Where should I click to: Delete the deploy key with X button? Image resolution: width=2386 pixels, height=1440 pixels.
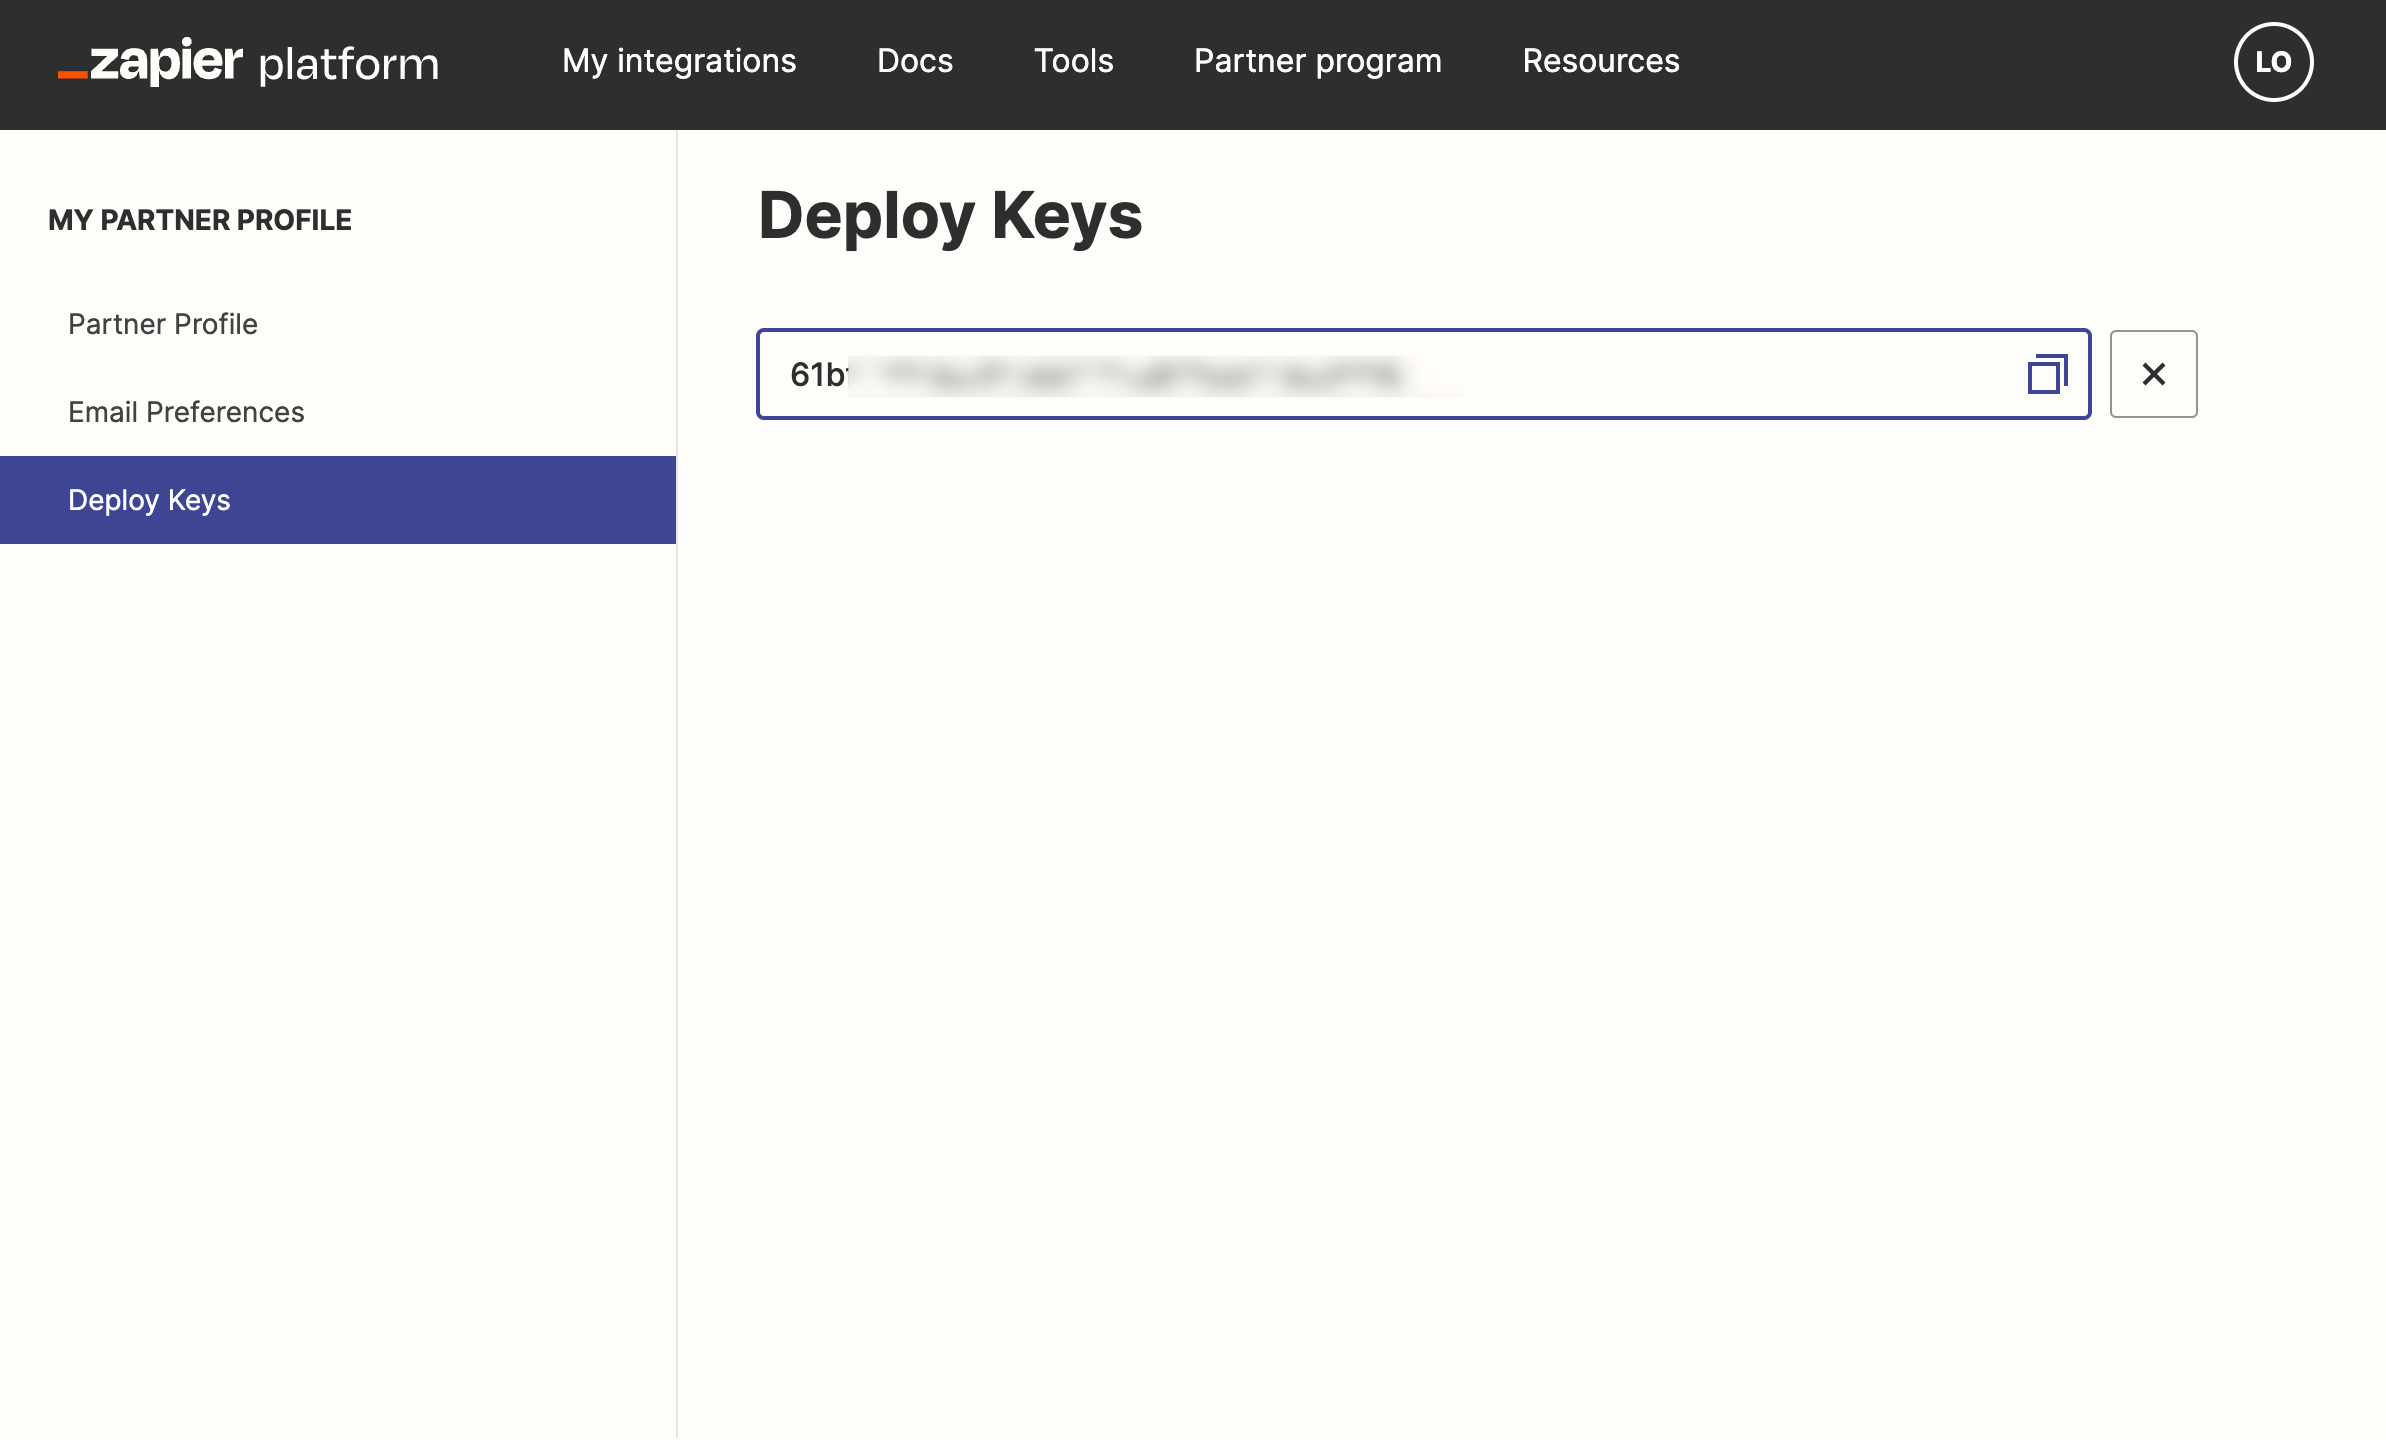2153,374
